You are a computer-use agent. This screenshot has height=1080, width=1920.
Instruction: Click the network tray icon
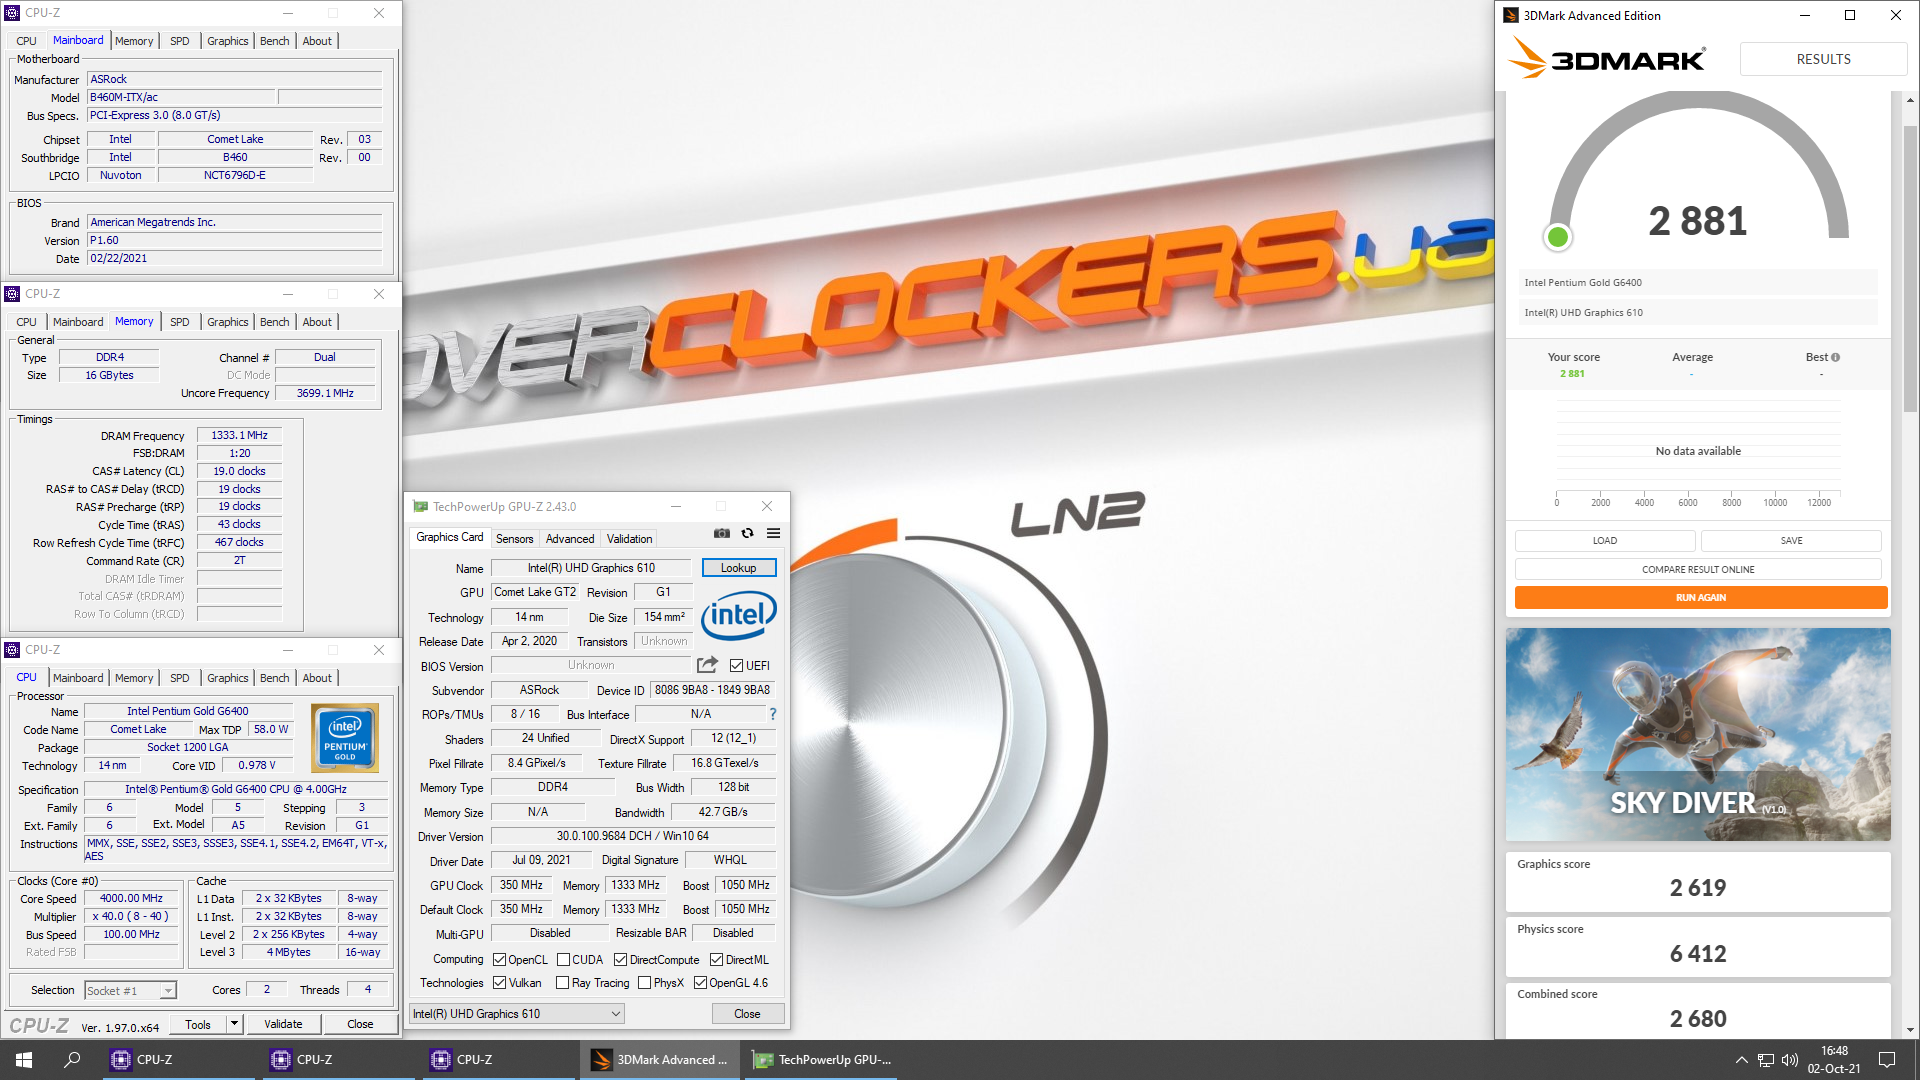1766,1060
